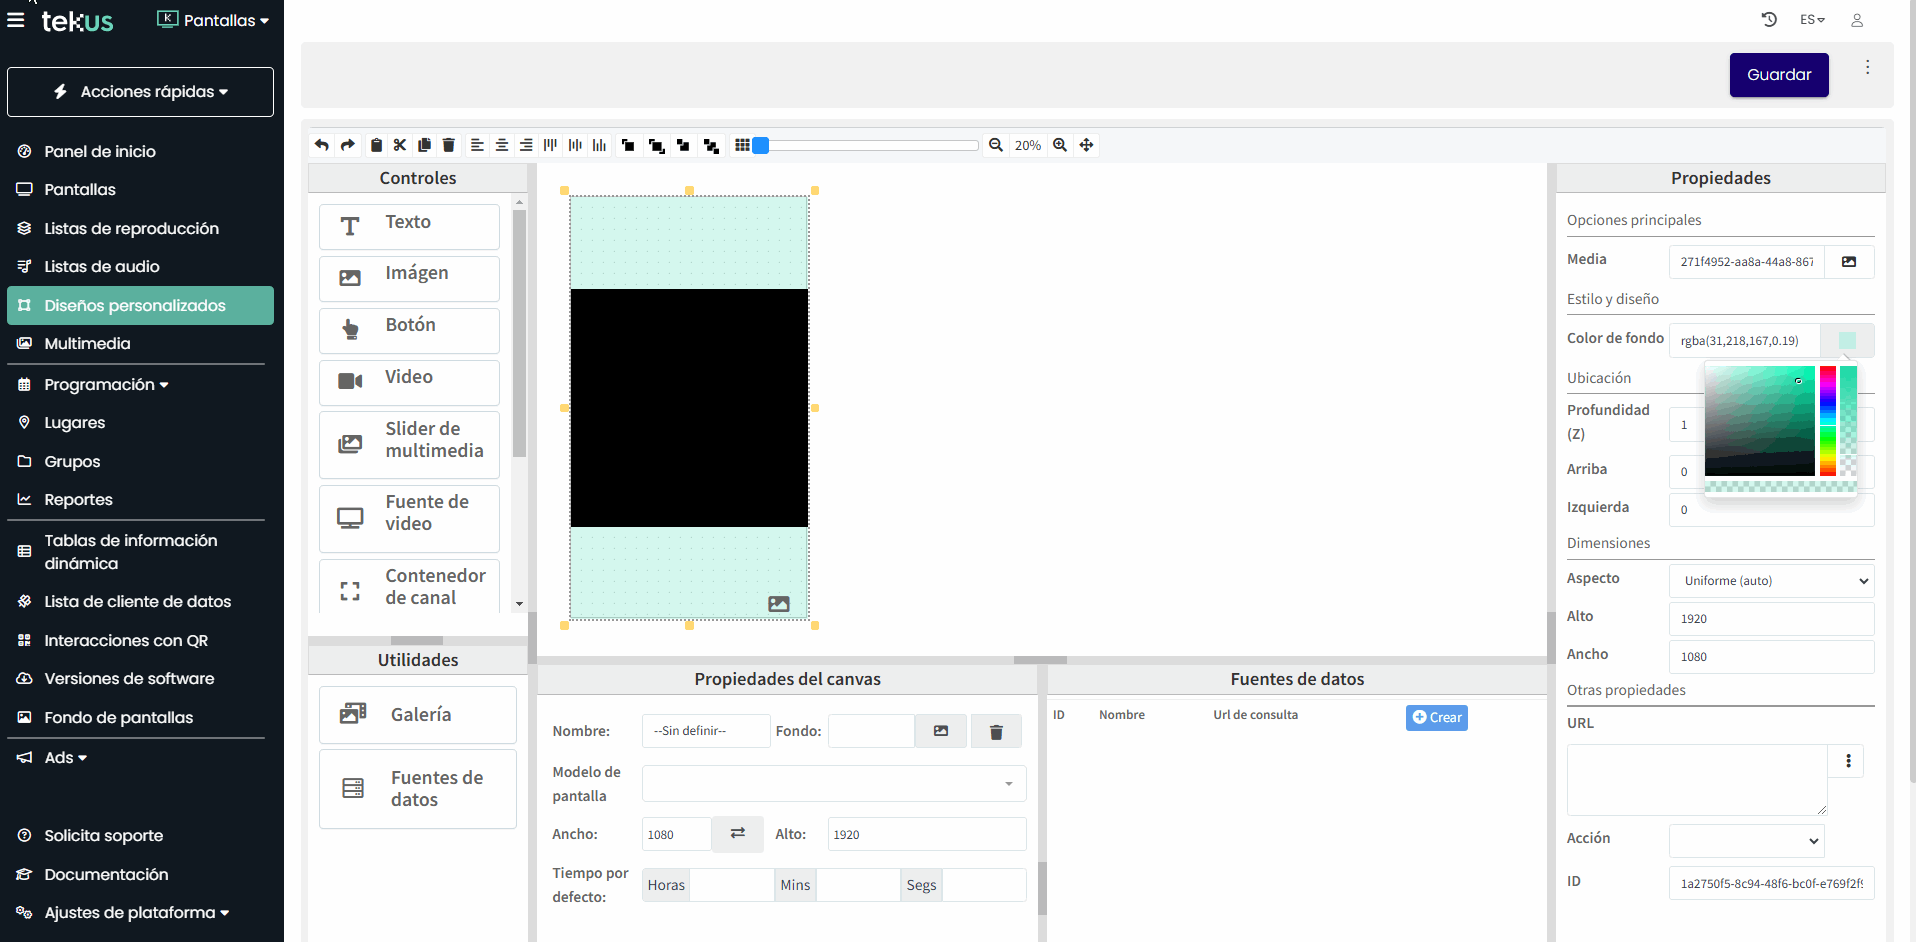This screenshot has width=1916, height=942.
Task: Delete the canvas background with trash button
Action: [996, 732]
